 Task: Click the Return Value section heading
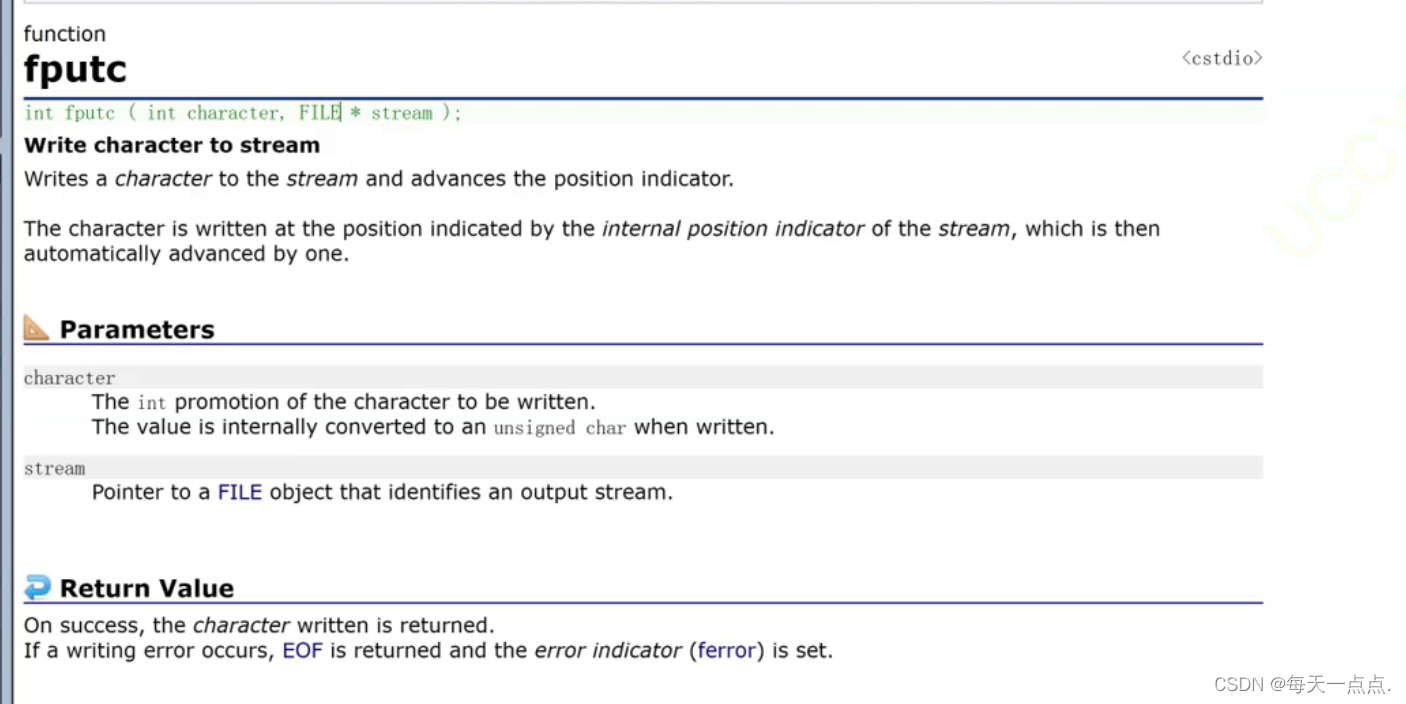[x=147, y=588]
